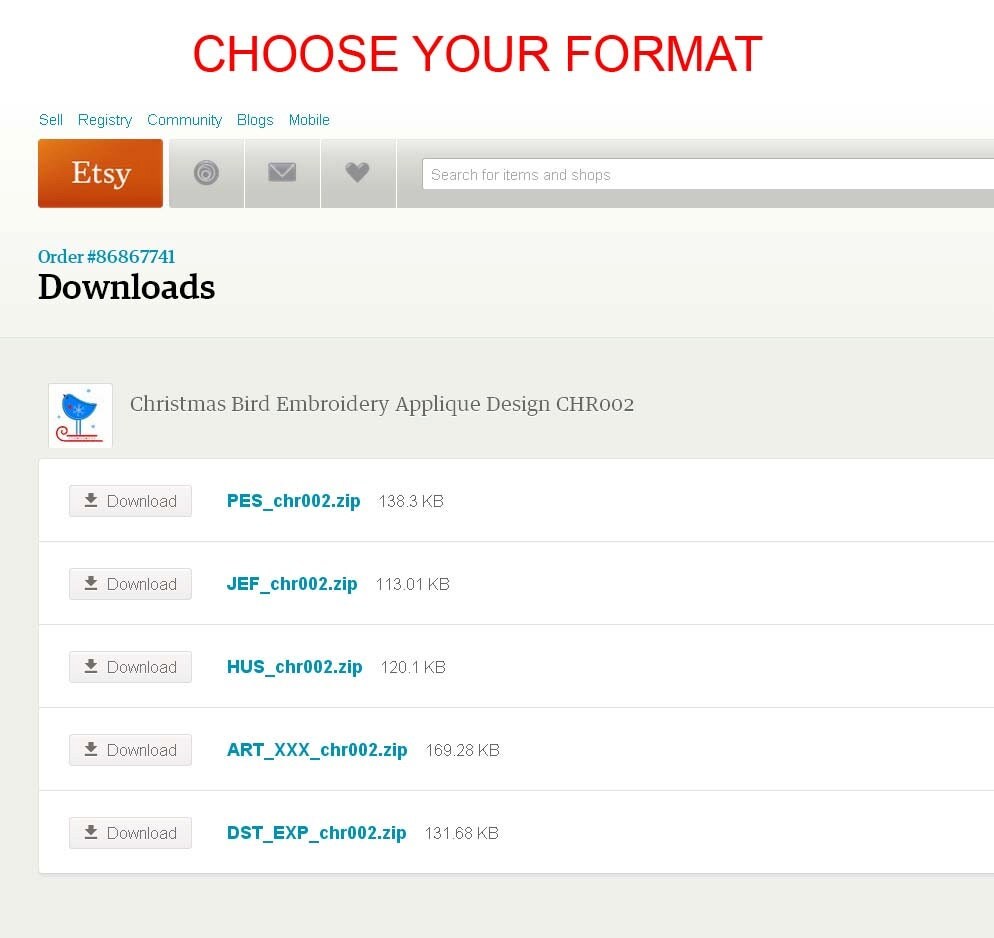Click the Downloads page heading
Screen dimensions: 994x938
click(127, 287)
